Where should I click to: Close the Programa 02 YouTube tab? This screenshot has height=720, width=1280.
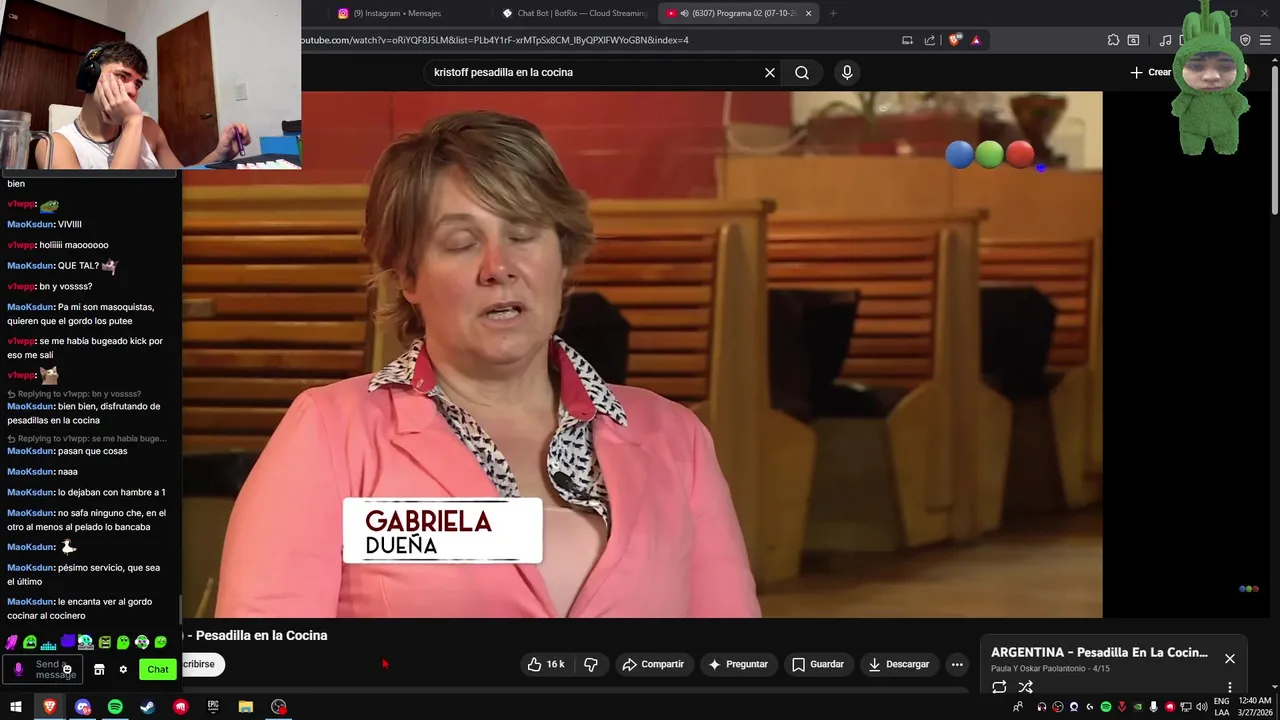[808, 13]
